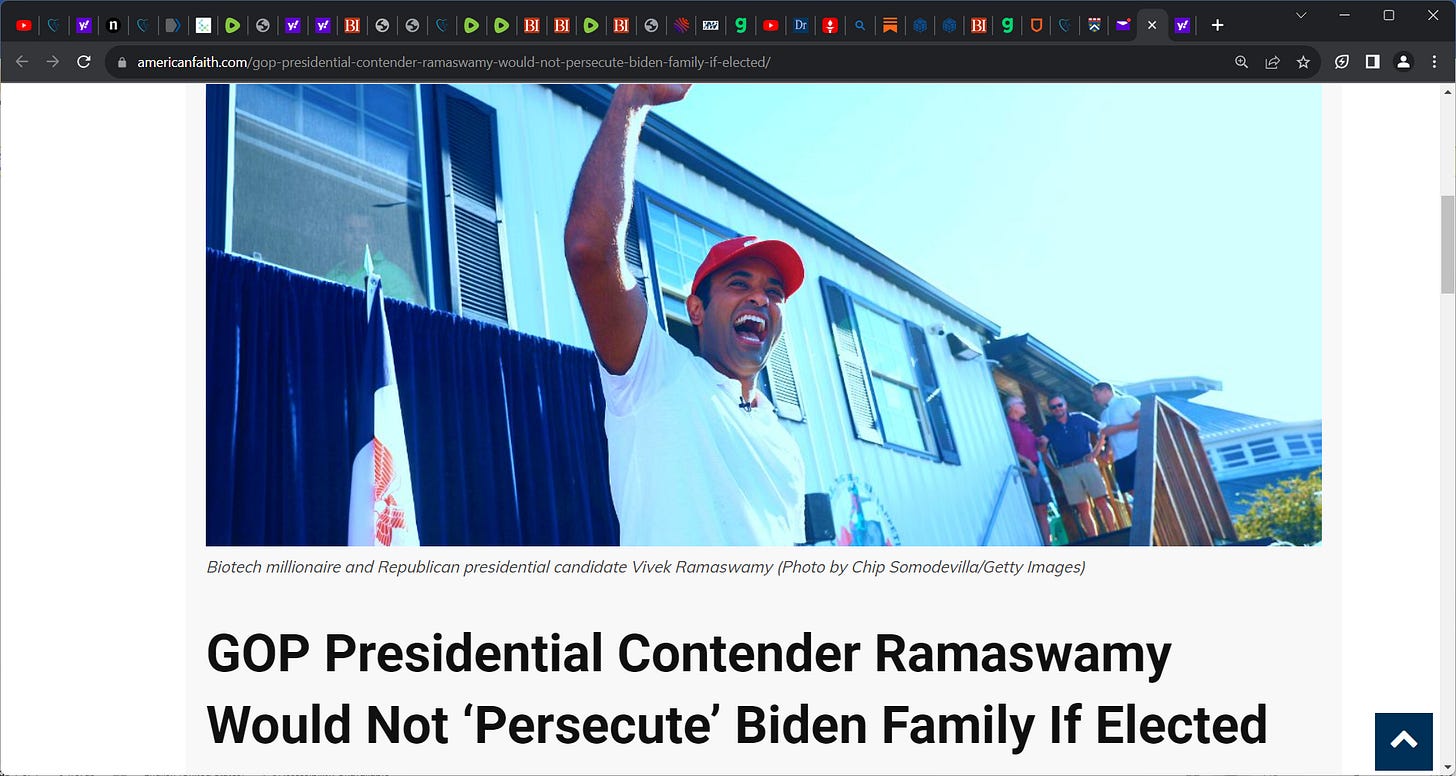Bookmark this page with the star icon

(x=1303, y=62)
